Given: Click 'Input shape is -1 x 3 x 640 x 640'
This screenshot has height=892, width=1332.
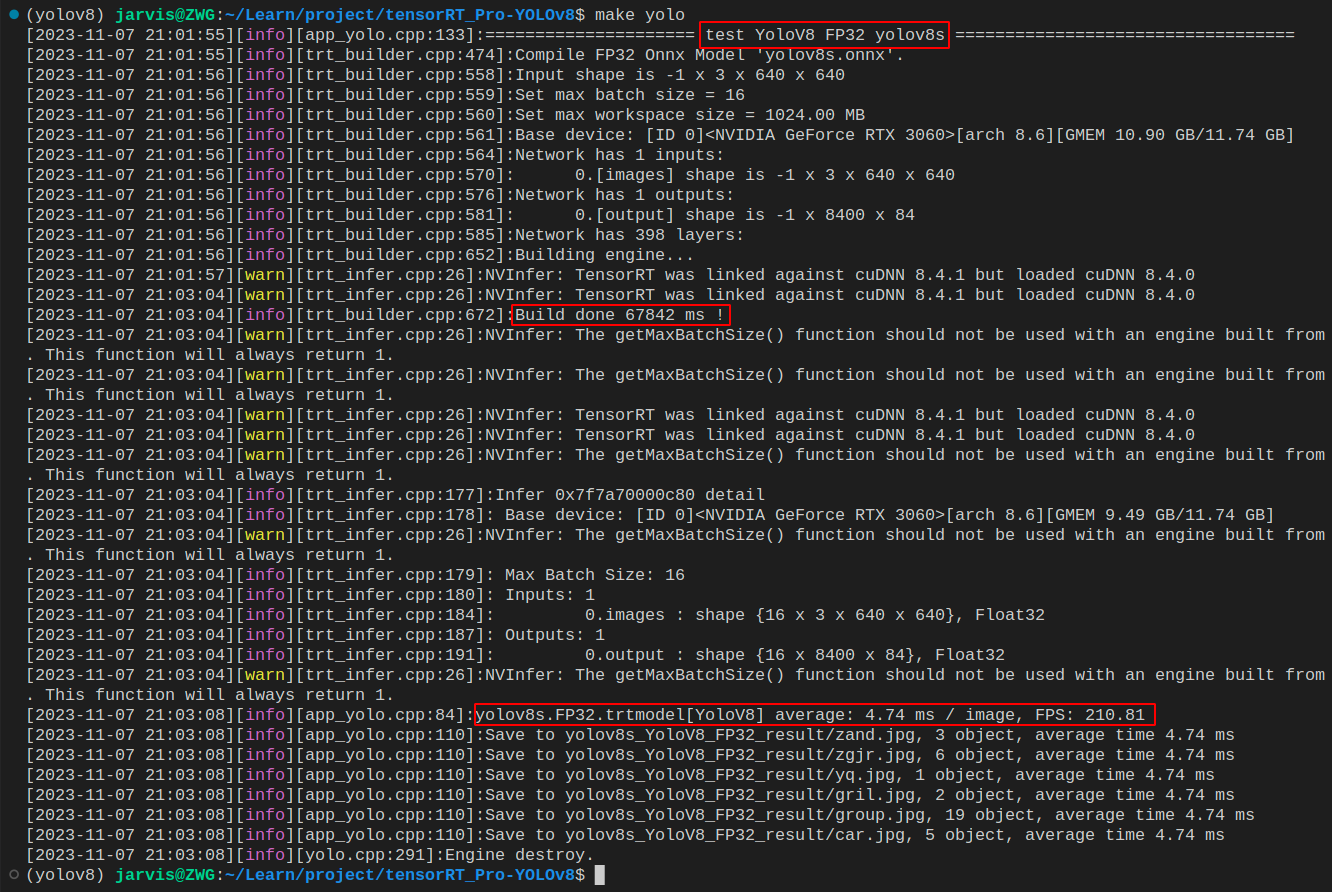Looking at the screenshot, I should coord(680,75).
